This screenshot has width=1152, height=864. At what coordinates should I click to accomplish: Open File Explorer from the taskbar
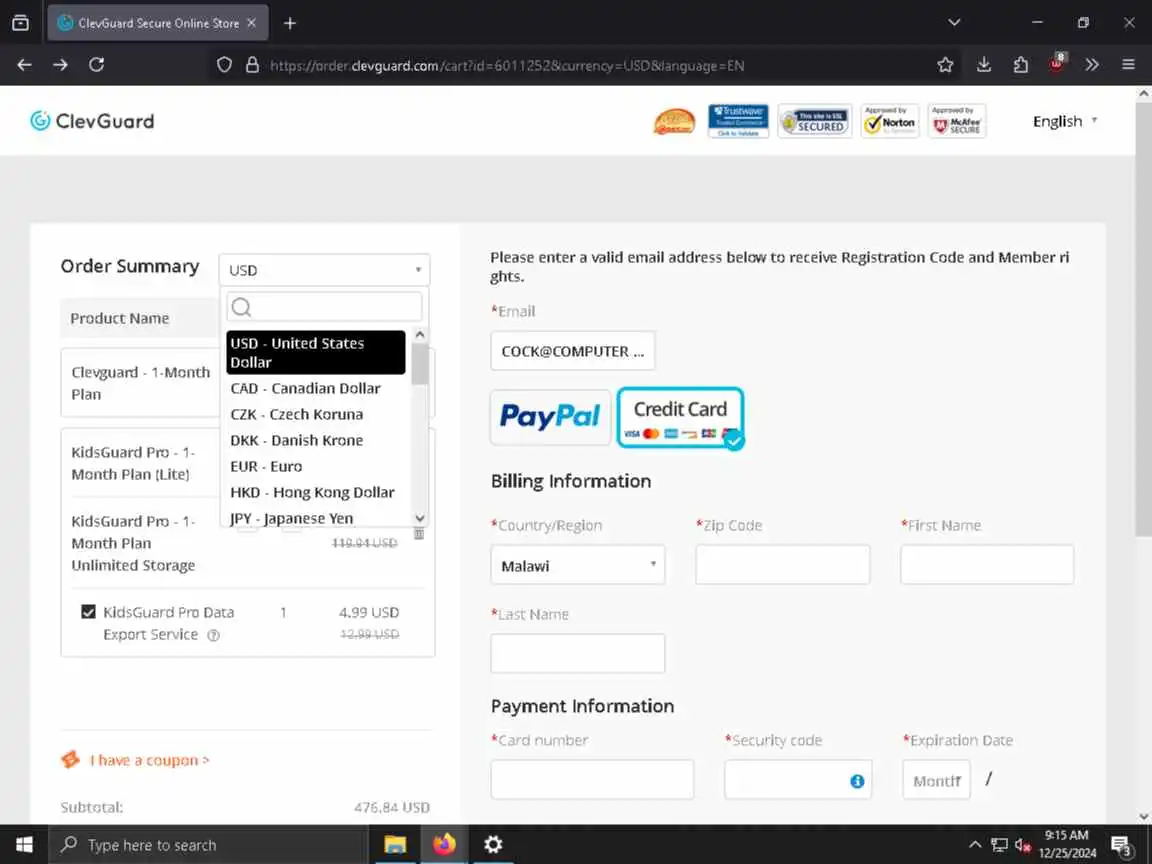click(395, 845)
